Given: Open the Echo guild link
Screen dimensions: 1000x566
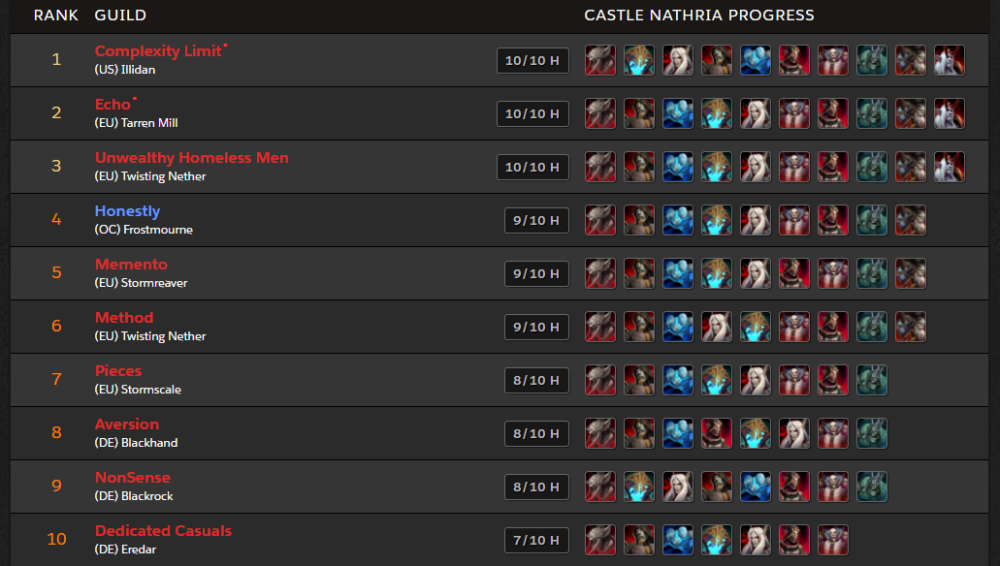Looking at the screenshot, I should click(x=112, y=104).
